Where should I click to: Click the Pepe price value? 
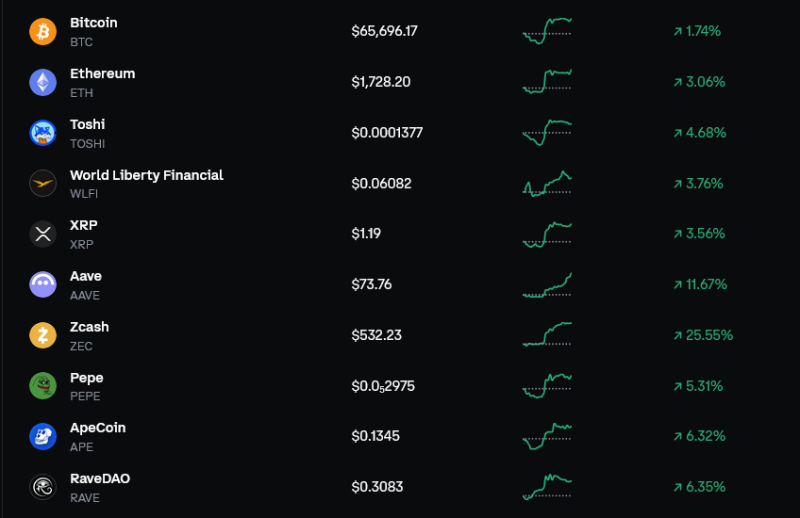point(383,386)
